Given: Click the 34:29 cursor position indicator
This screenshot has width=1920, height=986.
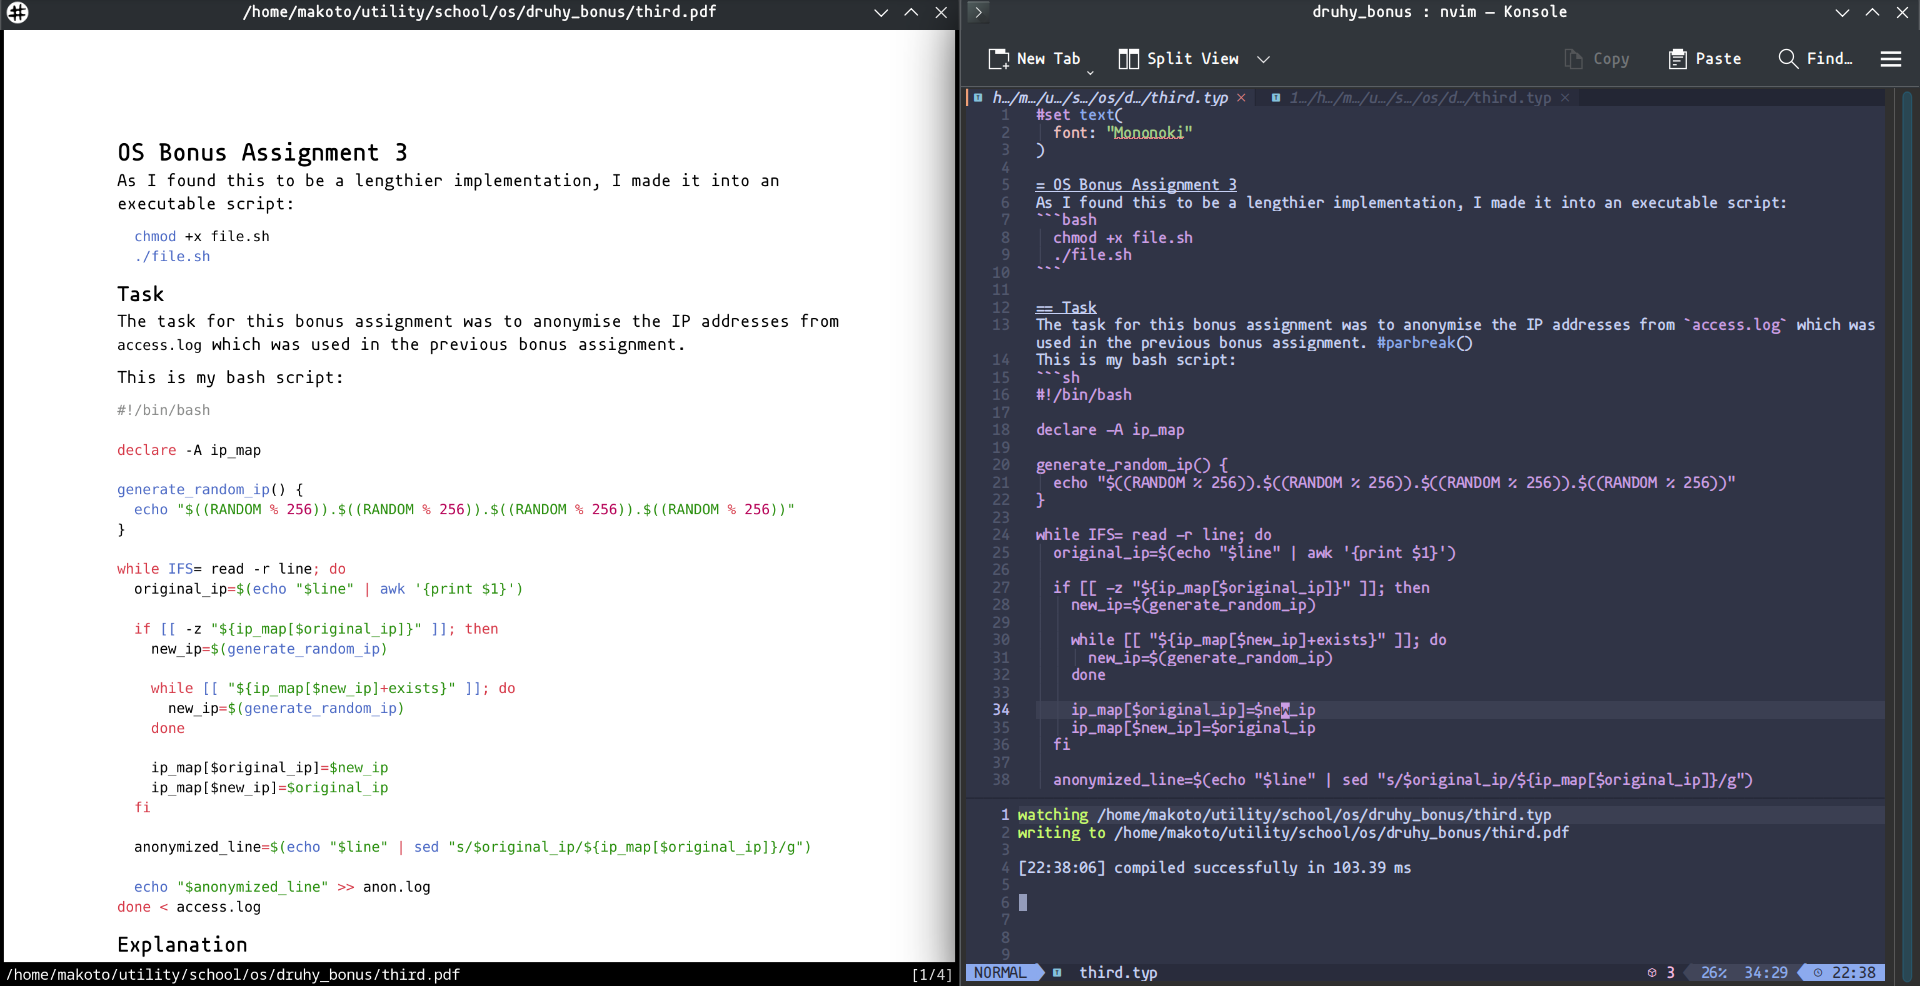Looking at the screenshot, I should 1766,973.
